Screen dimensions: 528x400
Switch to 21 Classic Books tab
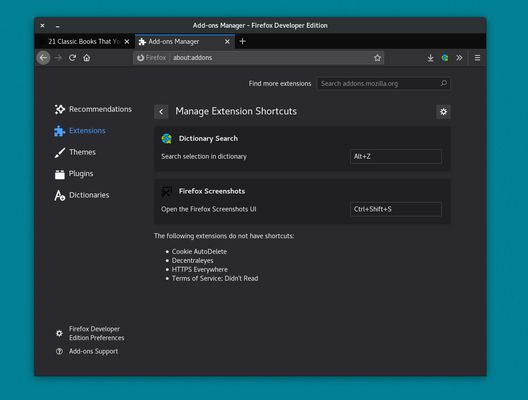(x=84, y=41)
